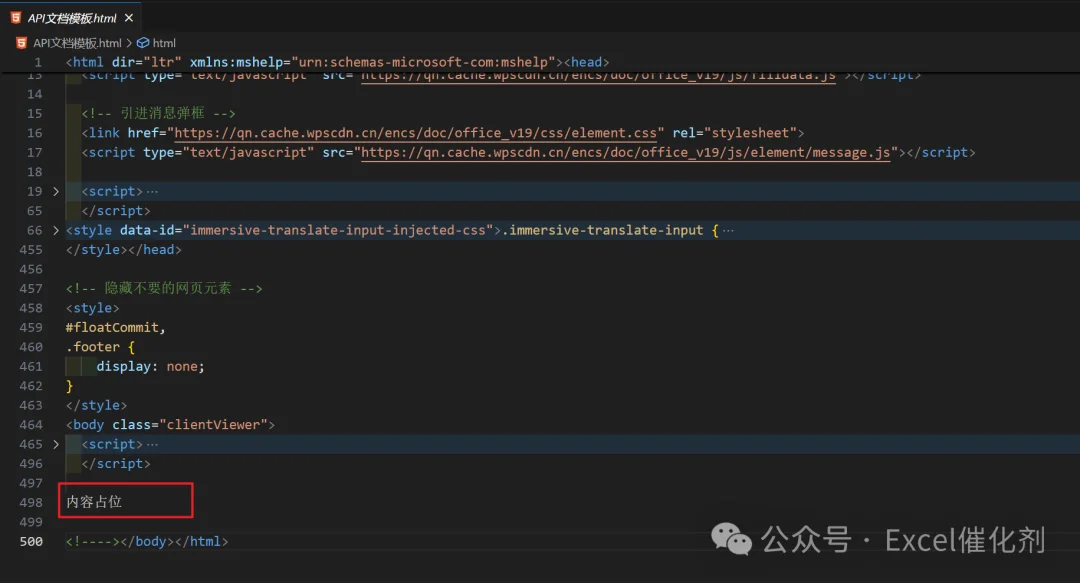
Task: Click the 引进消息弹框 comment on line 15
Action: coord(158,113)
